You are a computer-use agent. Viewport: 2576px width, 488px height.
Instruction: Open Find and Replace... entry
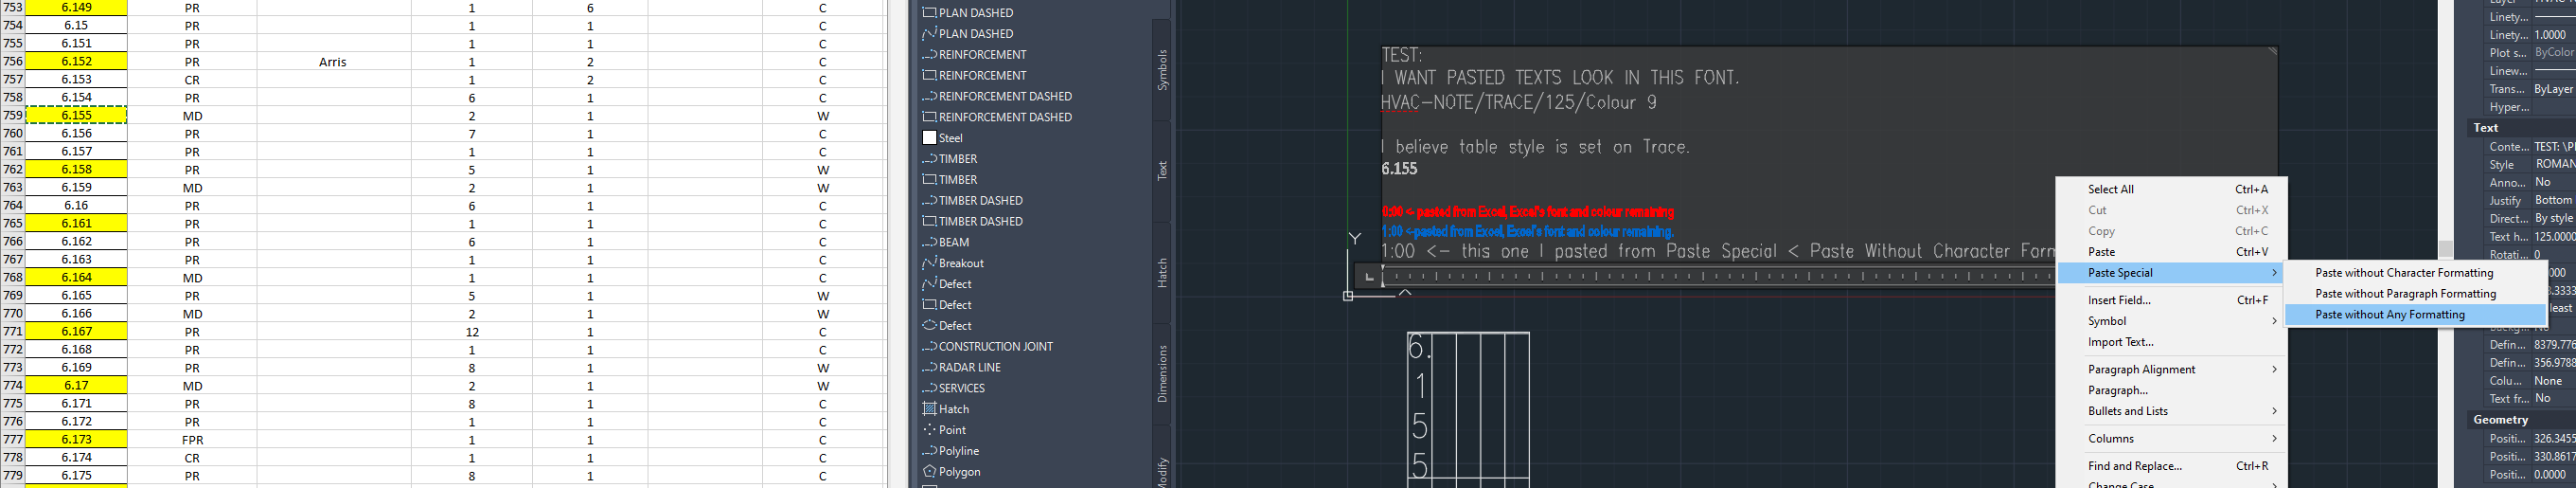coord(2171,466)
